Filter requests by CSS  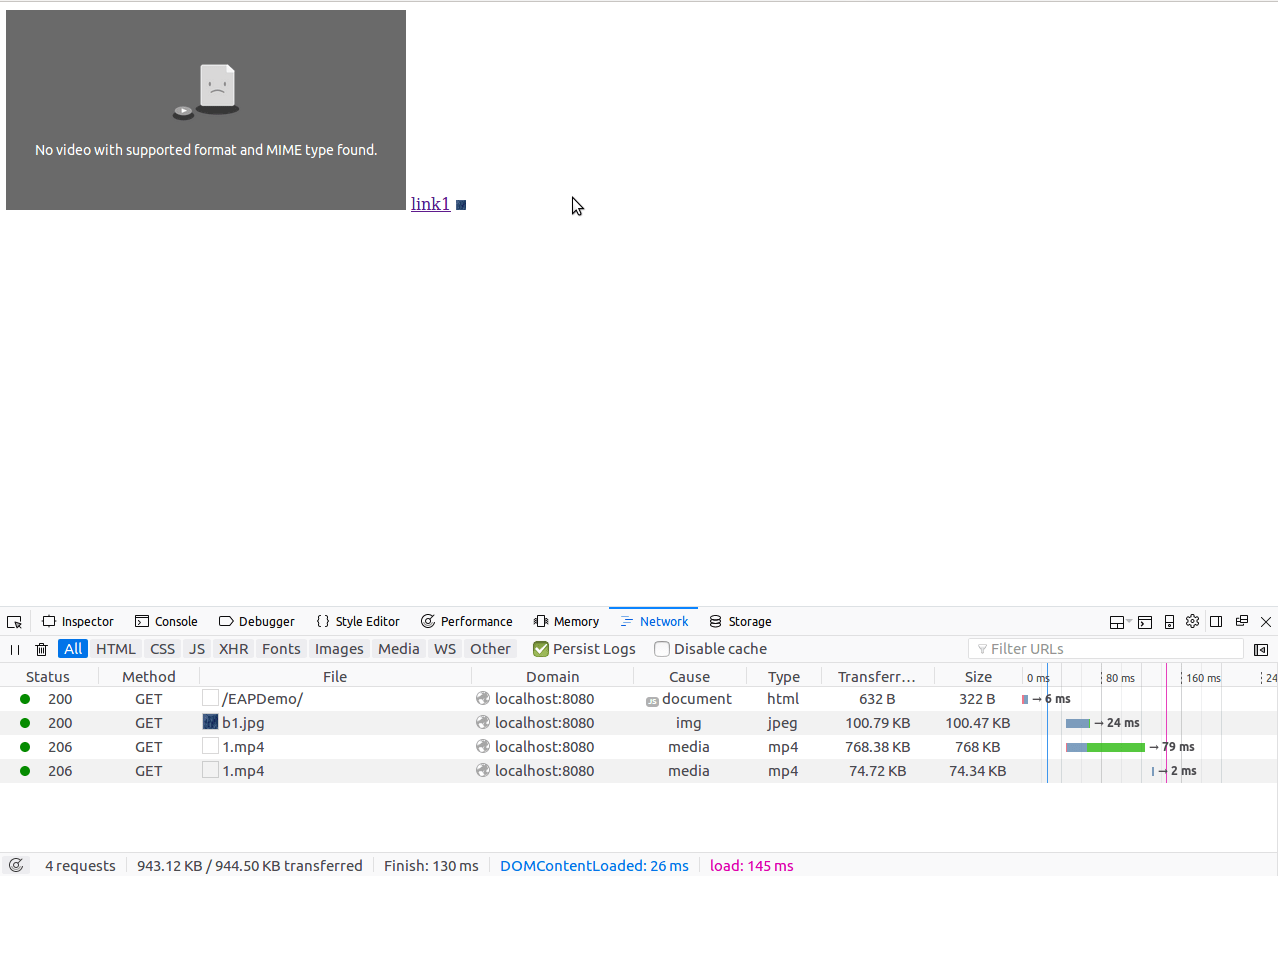[162, 649]
